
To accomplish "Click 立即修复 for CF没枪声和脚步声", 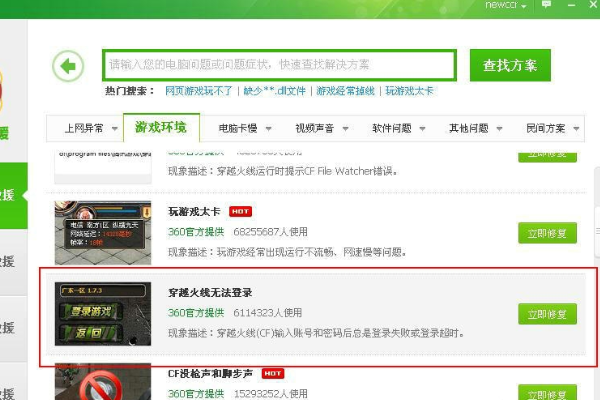I will pyautogui.click(x=547, y=393).
